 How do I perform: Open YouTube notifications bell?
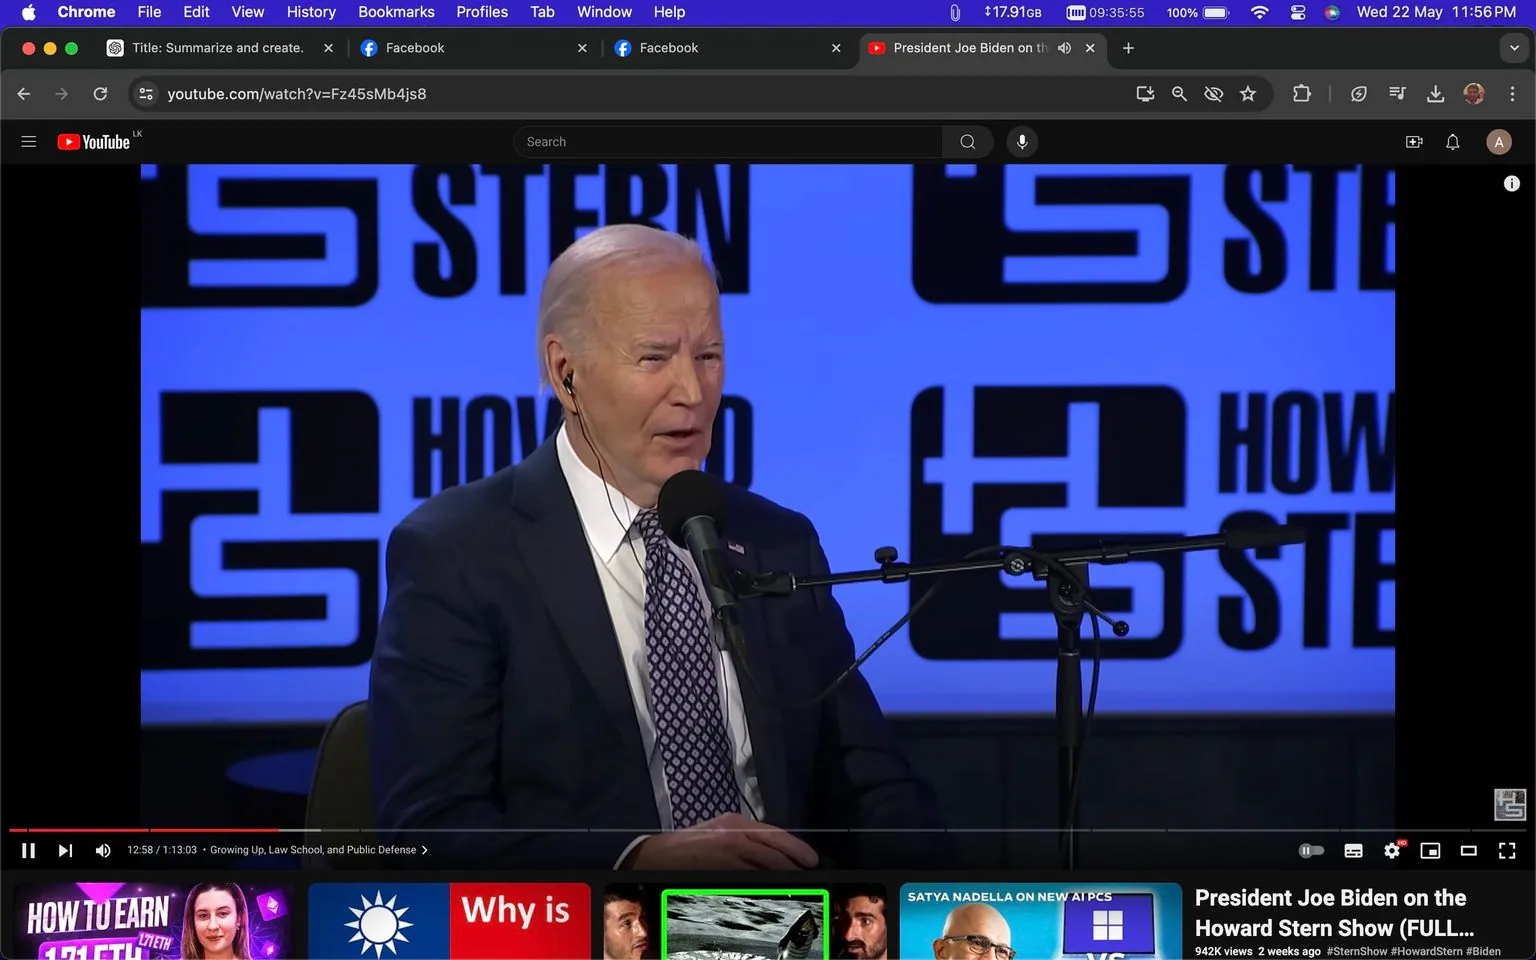click(1452, 141)
